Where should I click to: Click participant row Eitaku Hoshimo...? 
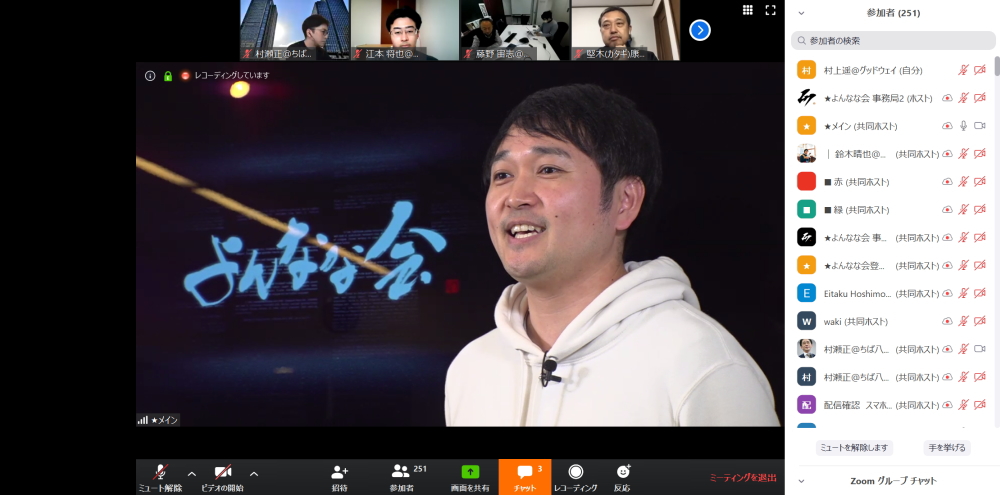pos(890,293)
